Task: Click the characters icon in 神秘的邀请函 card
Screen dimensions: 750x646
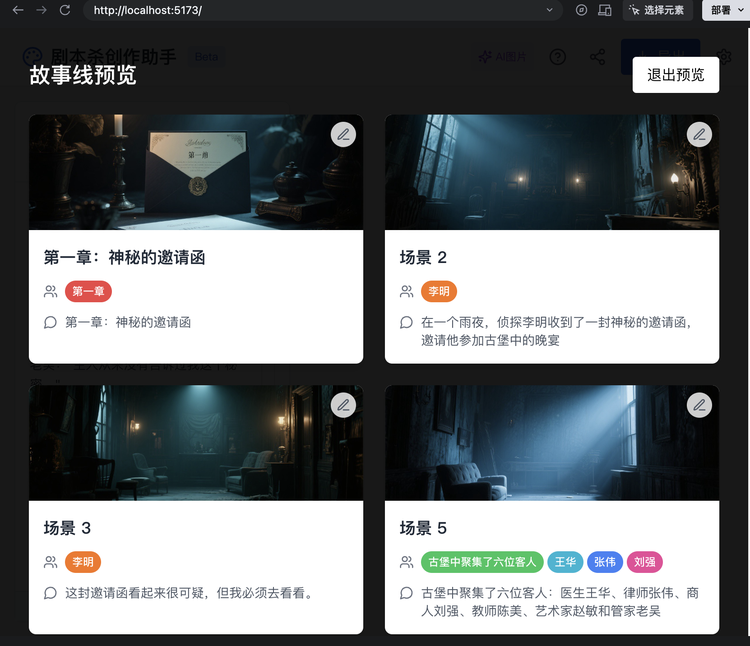Action: tap(50, 291)
